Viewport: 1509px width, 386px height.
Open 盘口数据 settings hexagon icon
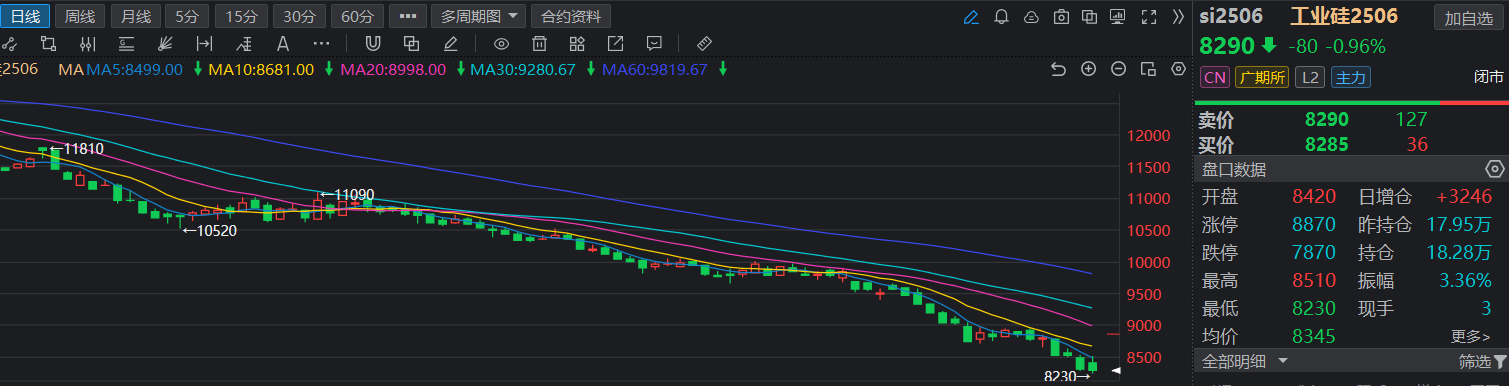click(1495, 168)
